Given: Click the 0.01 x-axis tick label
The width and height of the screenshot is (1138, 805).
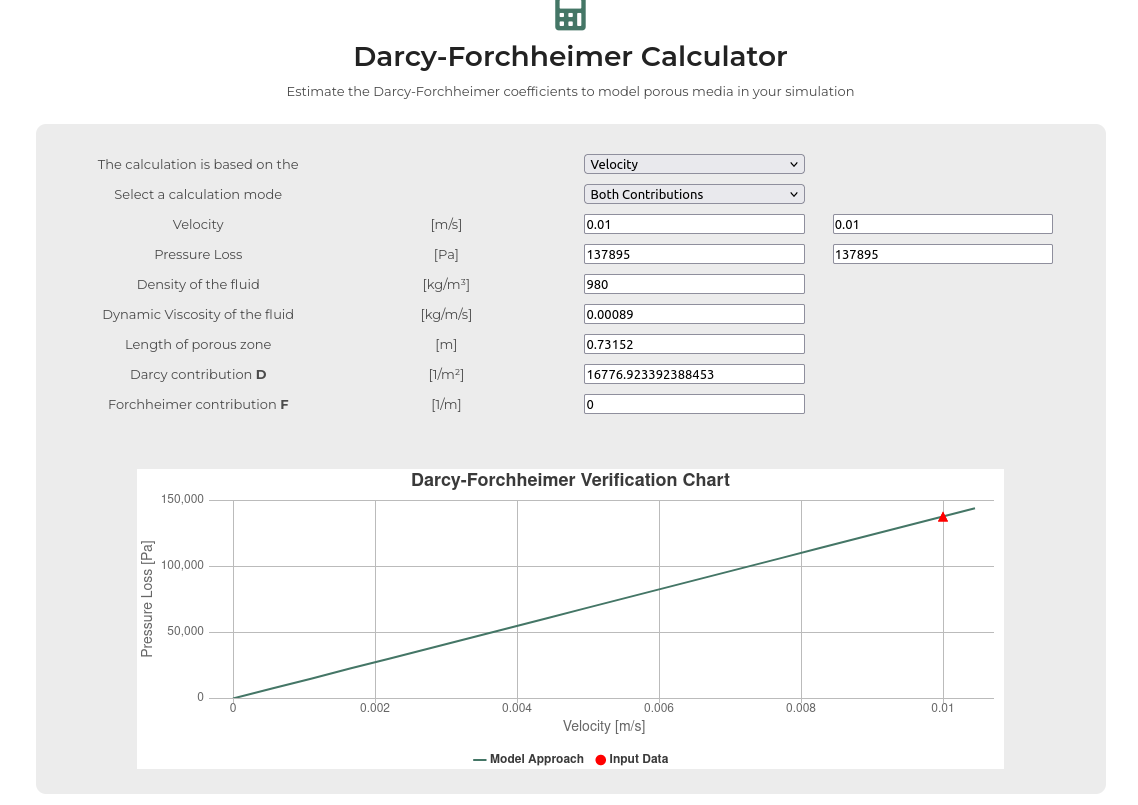Looking at the screenshot, I should point(942,708).
